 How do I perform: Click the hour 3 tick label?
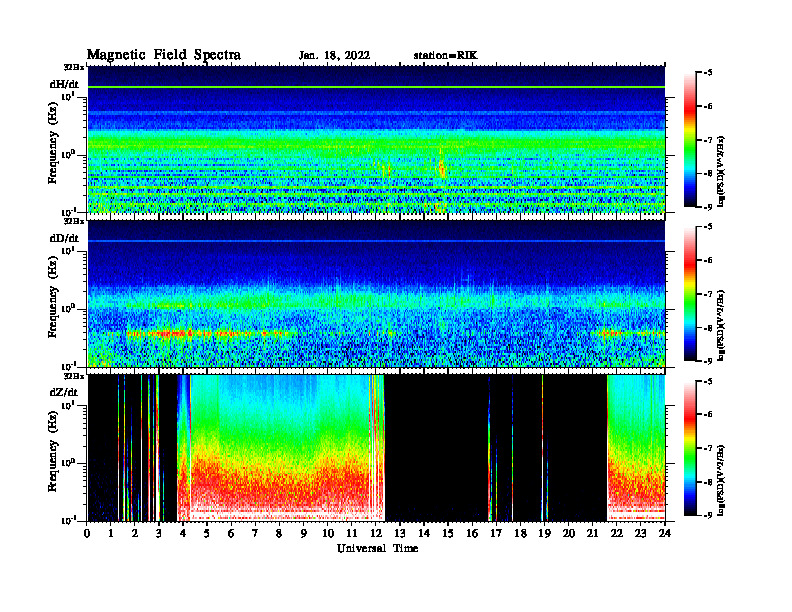point(159,534)
